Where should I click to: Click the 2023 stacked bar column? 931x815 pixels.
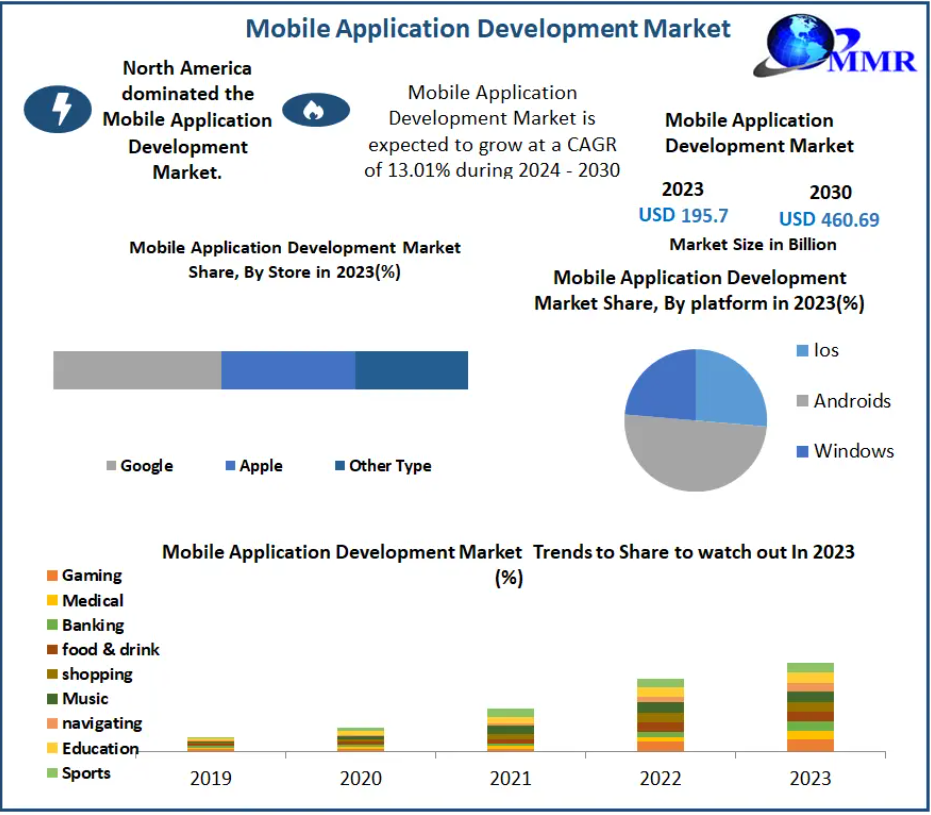[810, 707]
